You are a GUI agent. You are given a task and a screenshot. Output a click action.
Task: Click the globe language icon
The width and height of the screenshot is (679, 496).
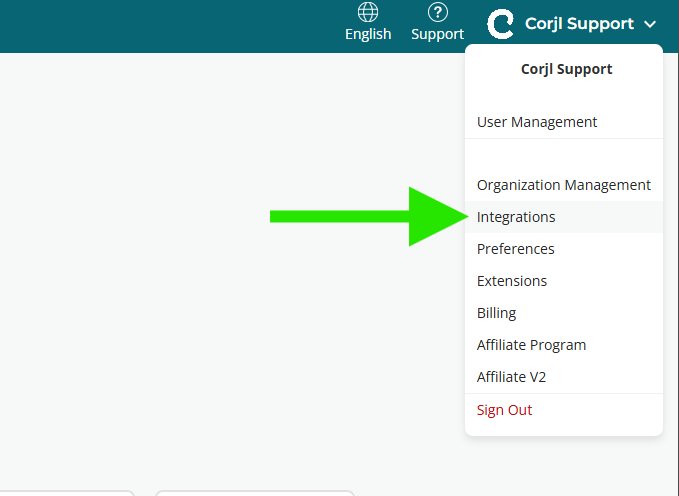(x=368, y=12)
